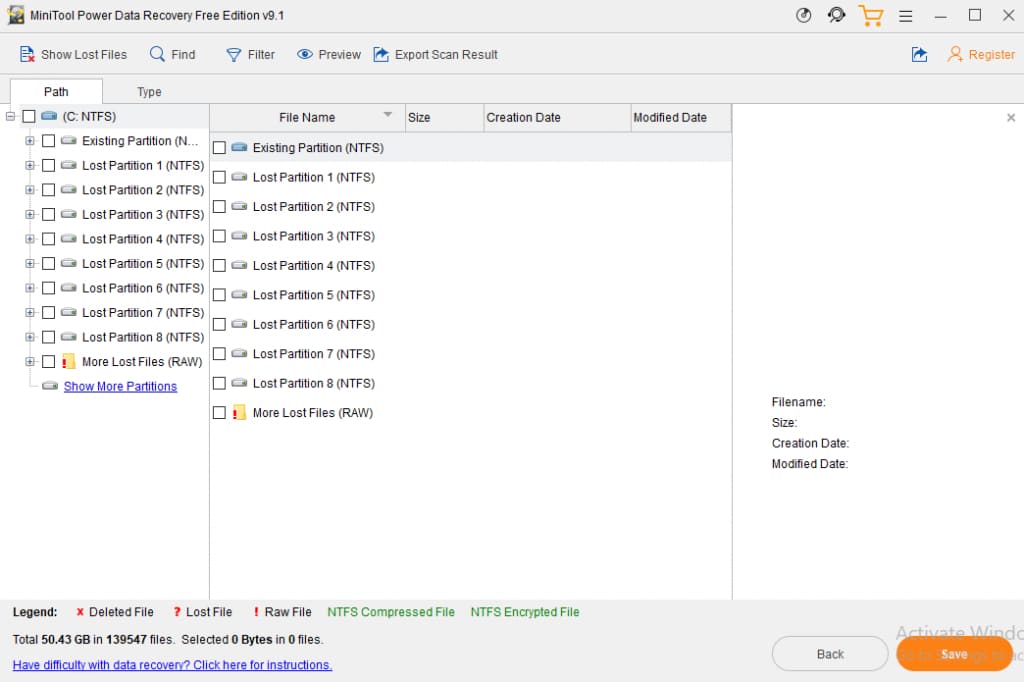Click the Filter funnel icon

click(x=233, y=55)
